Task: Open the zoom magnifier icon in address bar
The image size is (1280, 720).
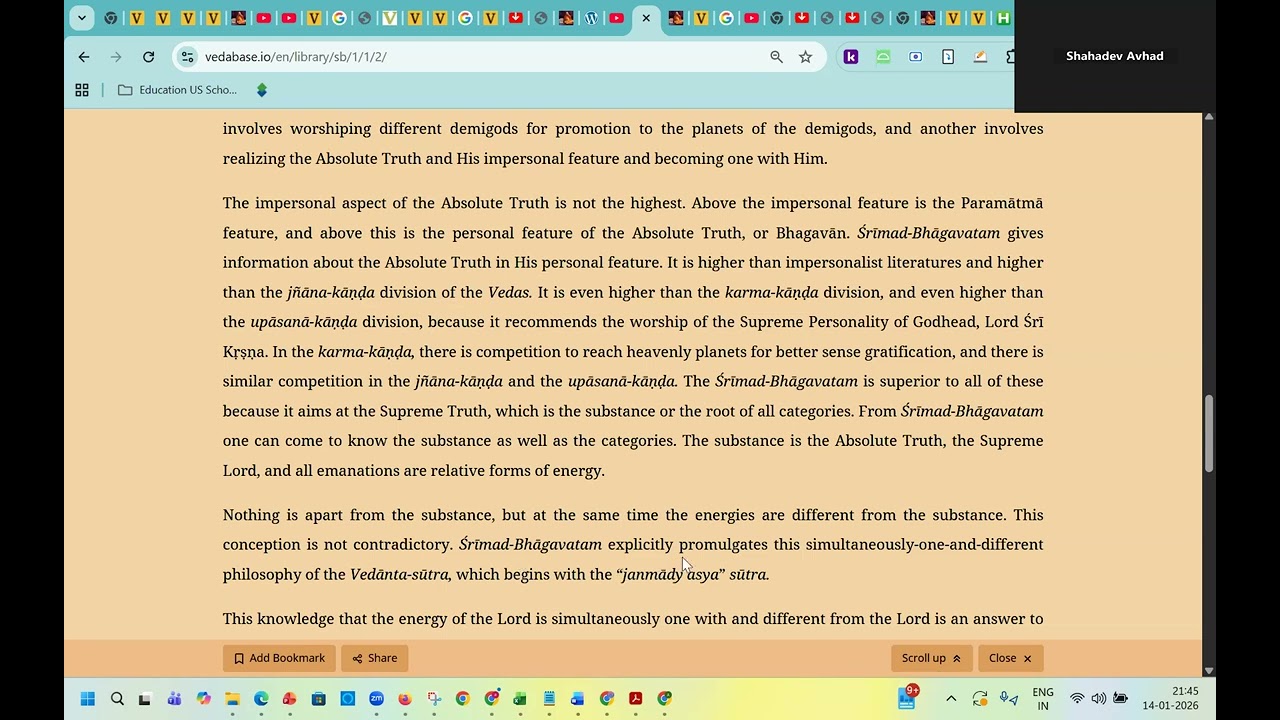Action: coord(776,57)
